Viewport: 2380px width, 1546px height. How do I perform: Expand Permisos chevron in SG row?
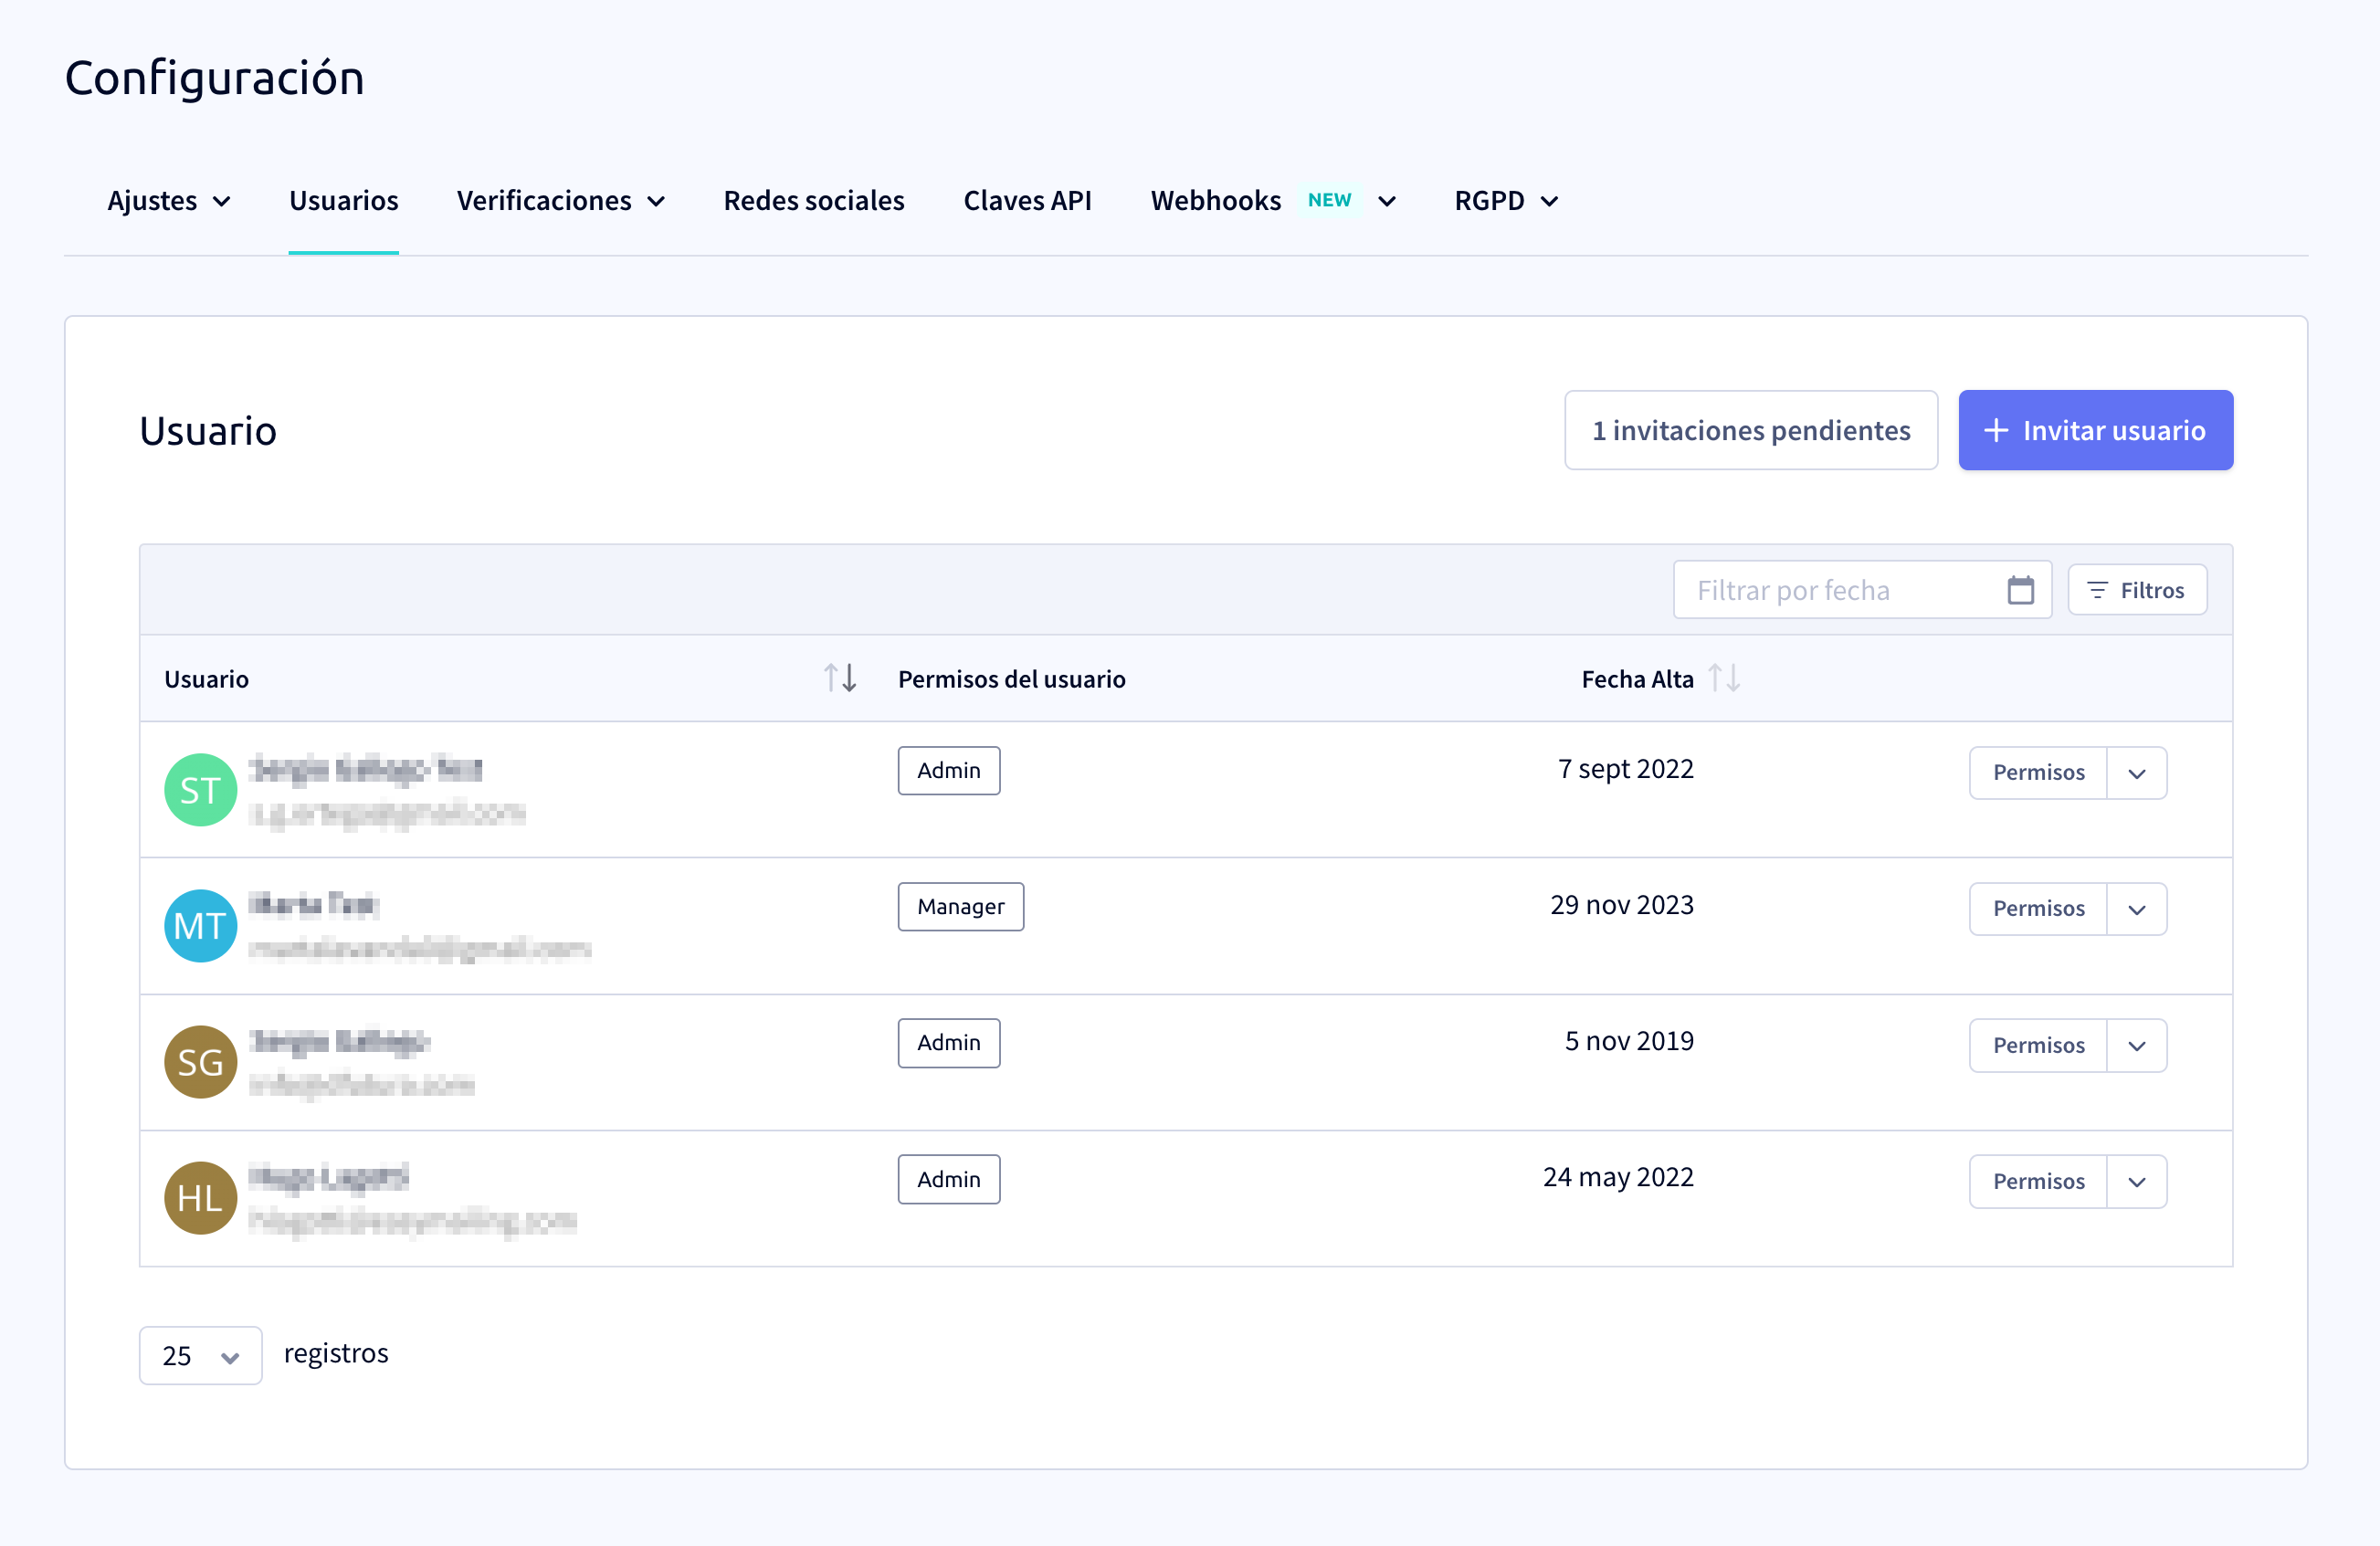point(2137,1046)
